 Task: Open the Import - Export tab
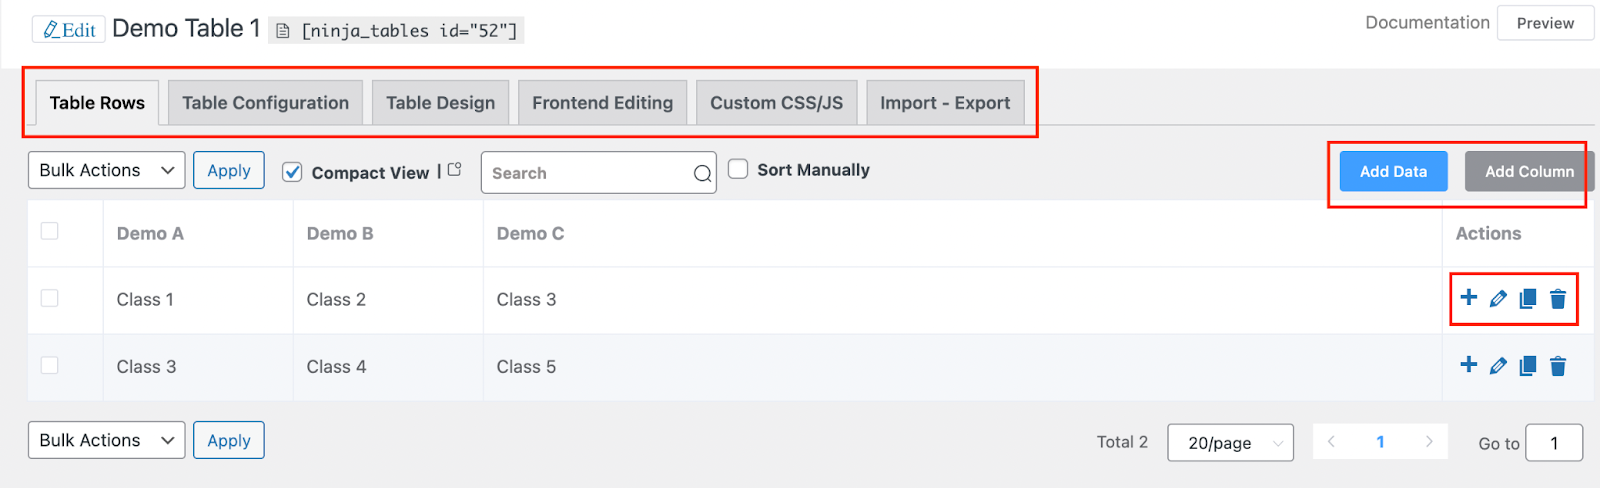[x=945, y=103]
